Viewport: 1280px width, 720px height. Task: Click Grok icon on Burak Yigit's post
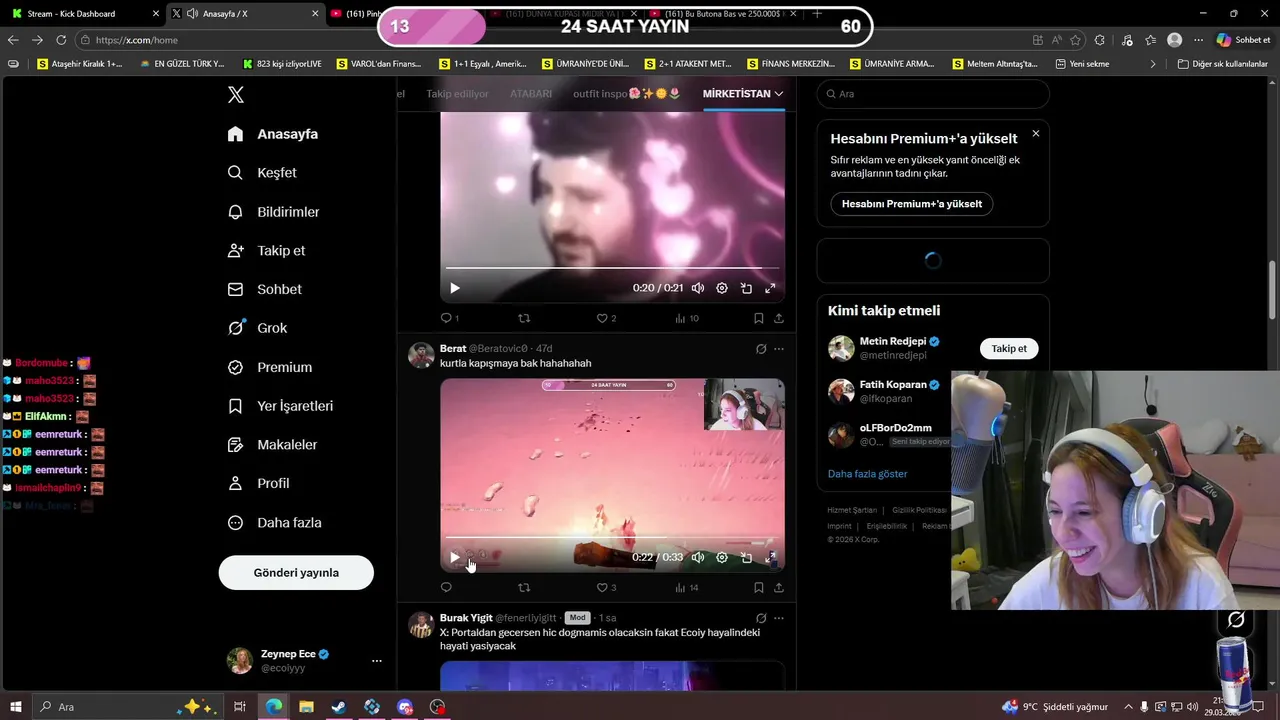click(x=761, y=618)
